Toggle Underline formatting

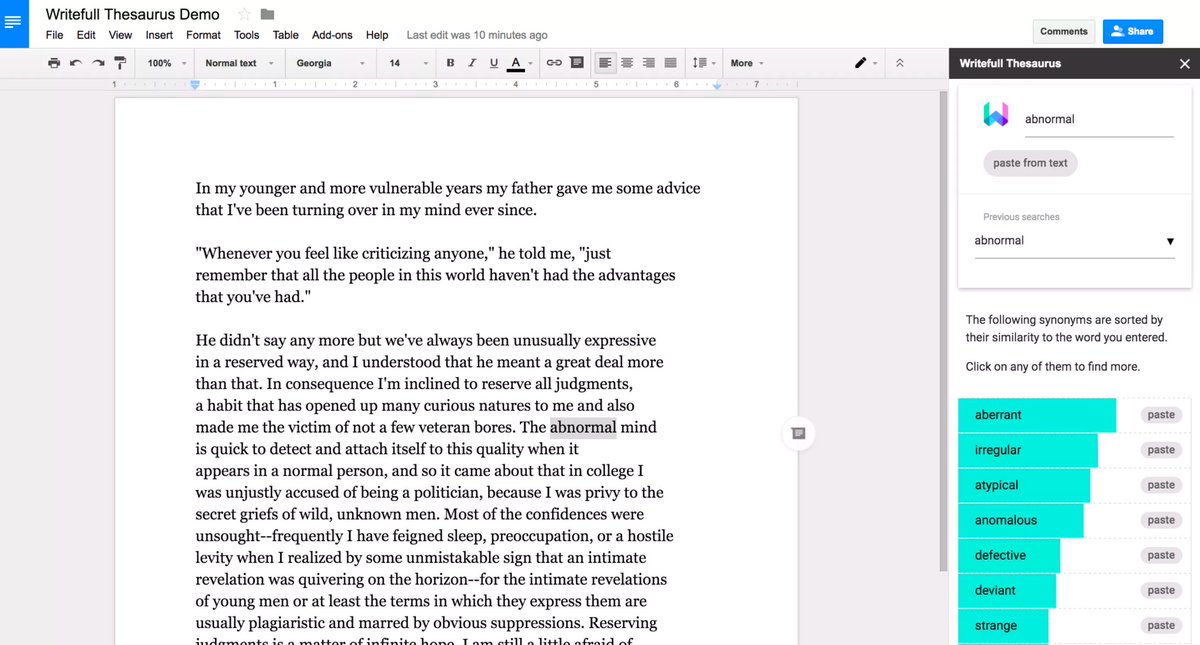pos(494,63)
